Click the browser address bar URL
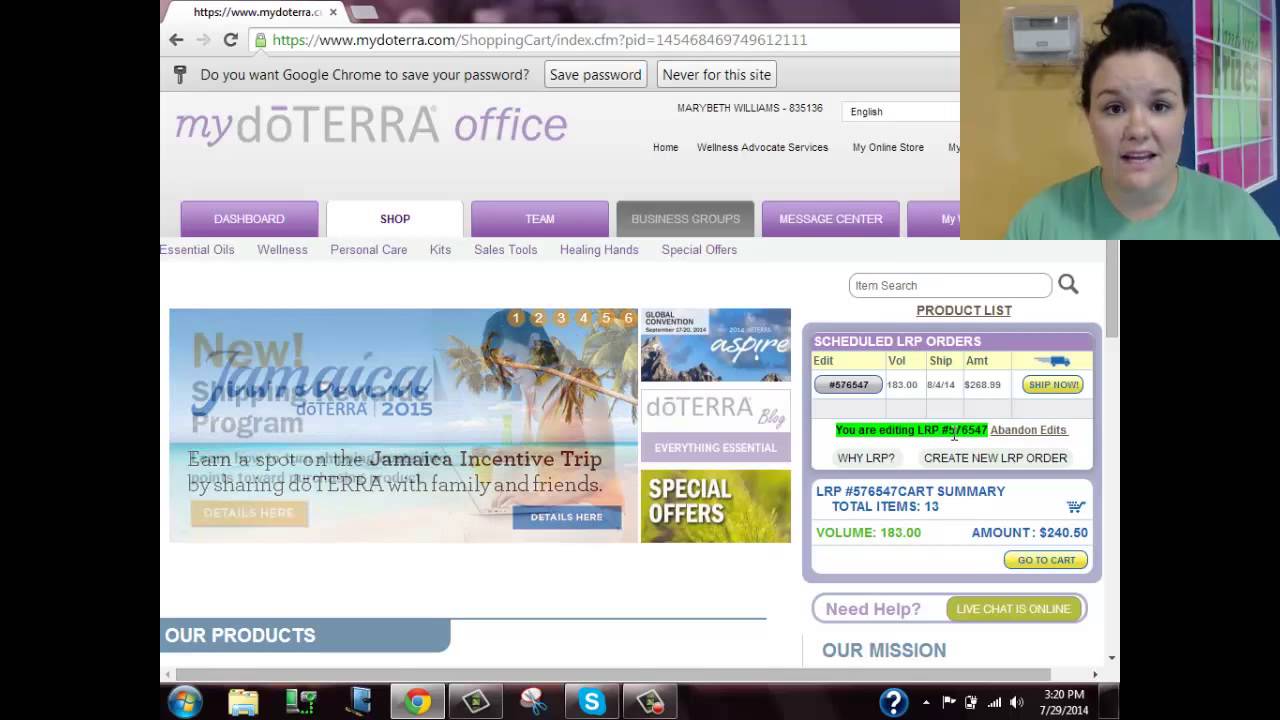The image size is (1280, 720). pos(540,40)
